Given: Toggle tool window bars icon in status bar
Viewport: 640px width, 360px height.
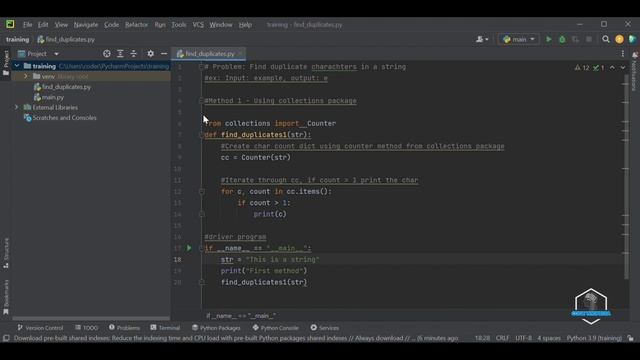Looking at the screenshot, I should point(6,338).
